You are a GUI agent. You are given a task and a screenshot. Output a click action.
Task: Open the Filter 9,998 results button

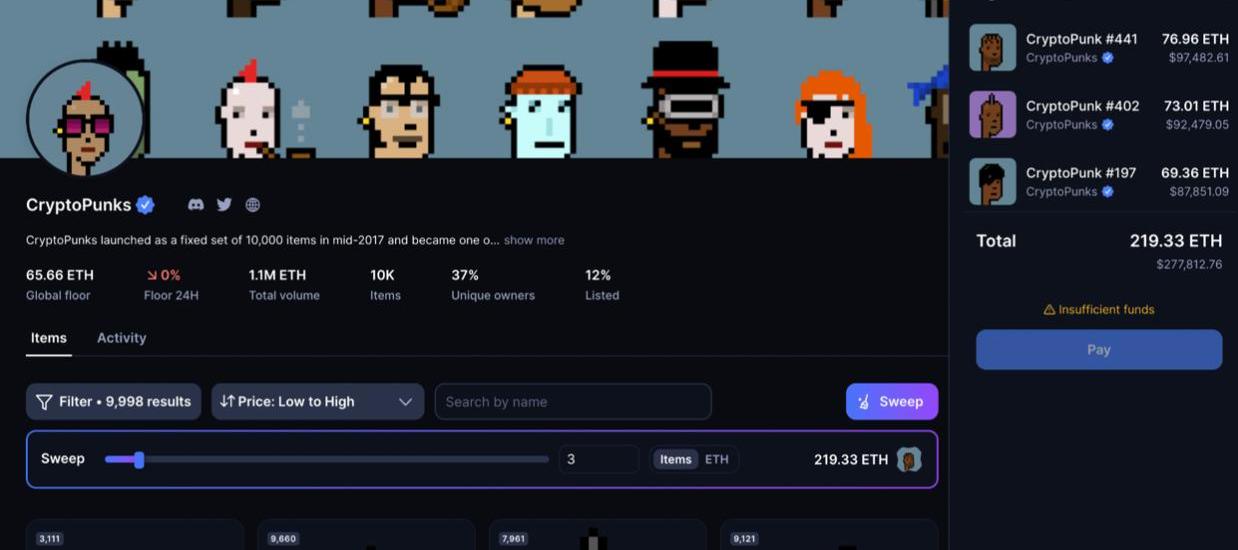click(x=113, y=401)
